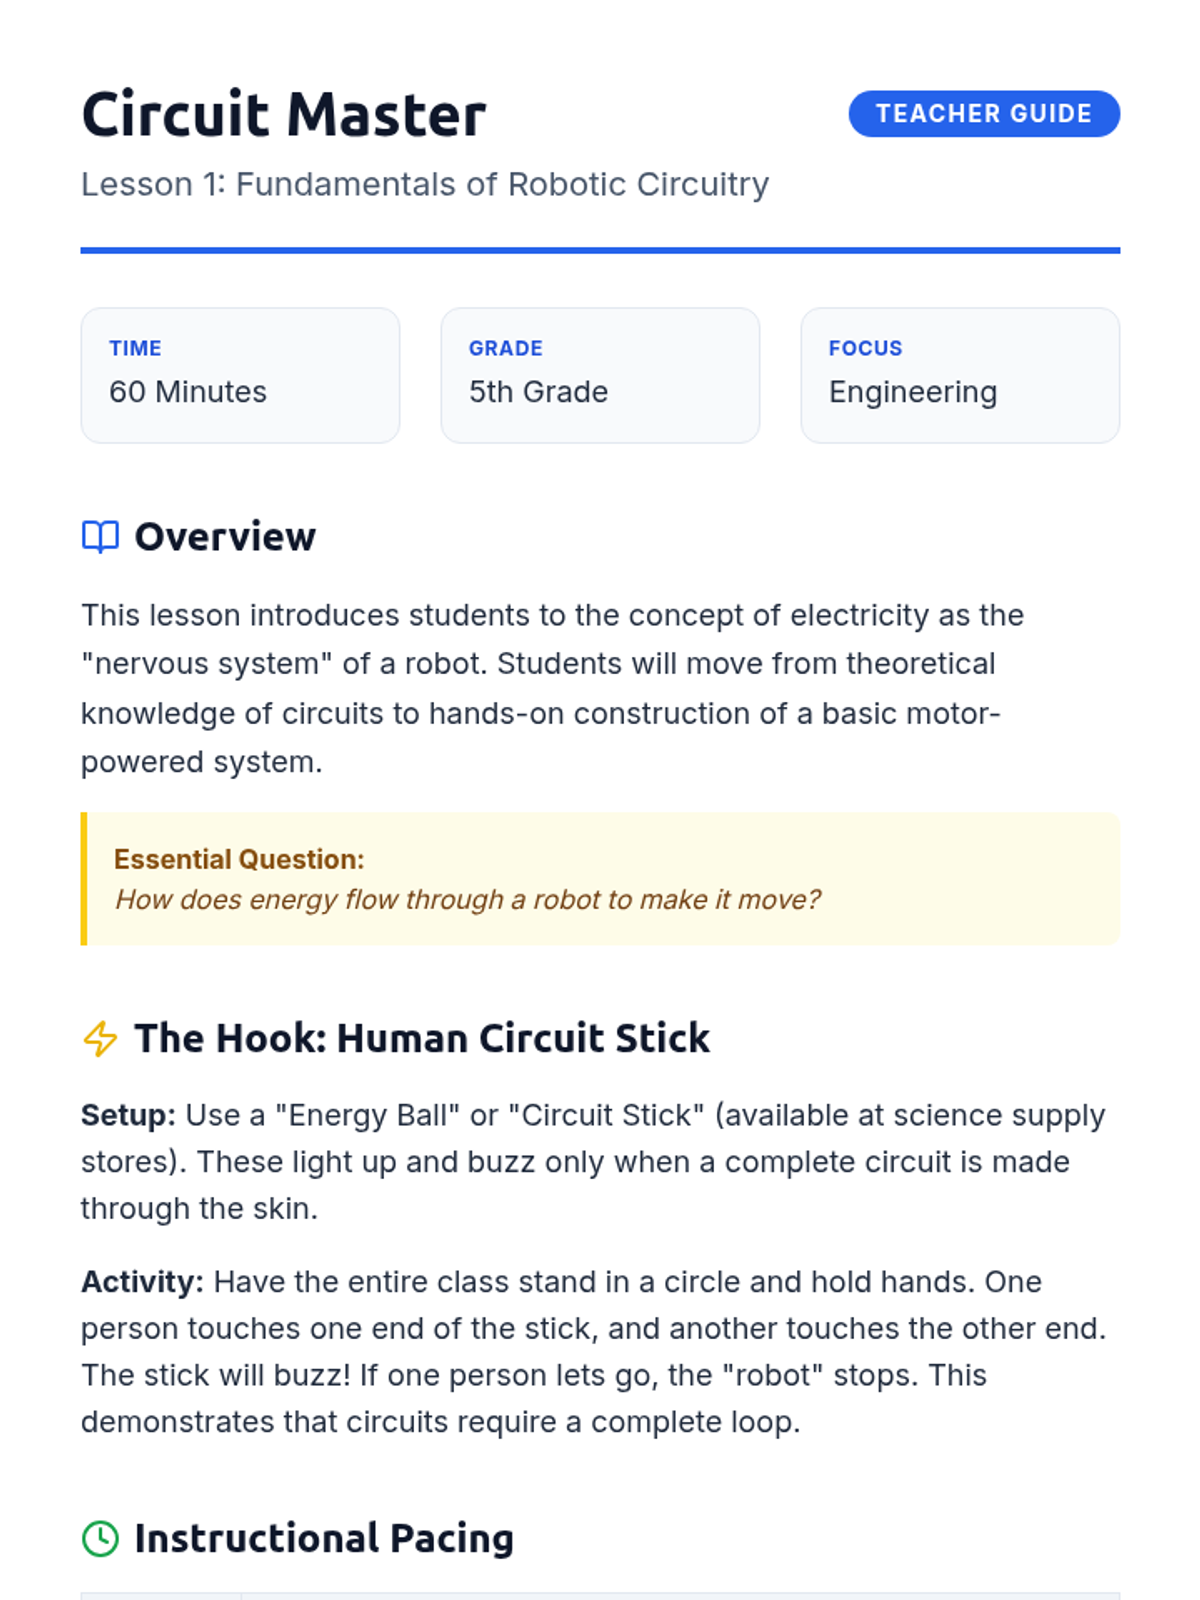Click the Instructional Pacing heading
1200x1600 pixels.
pos(324,1538)
